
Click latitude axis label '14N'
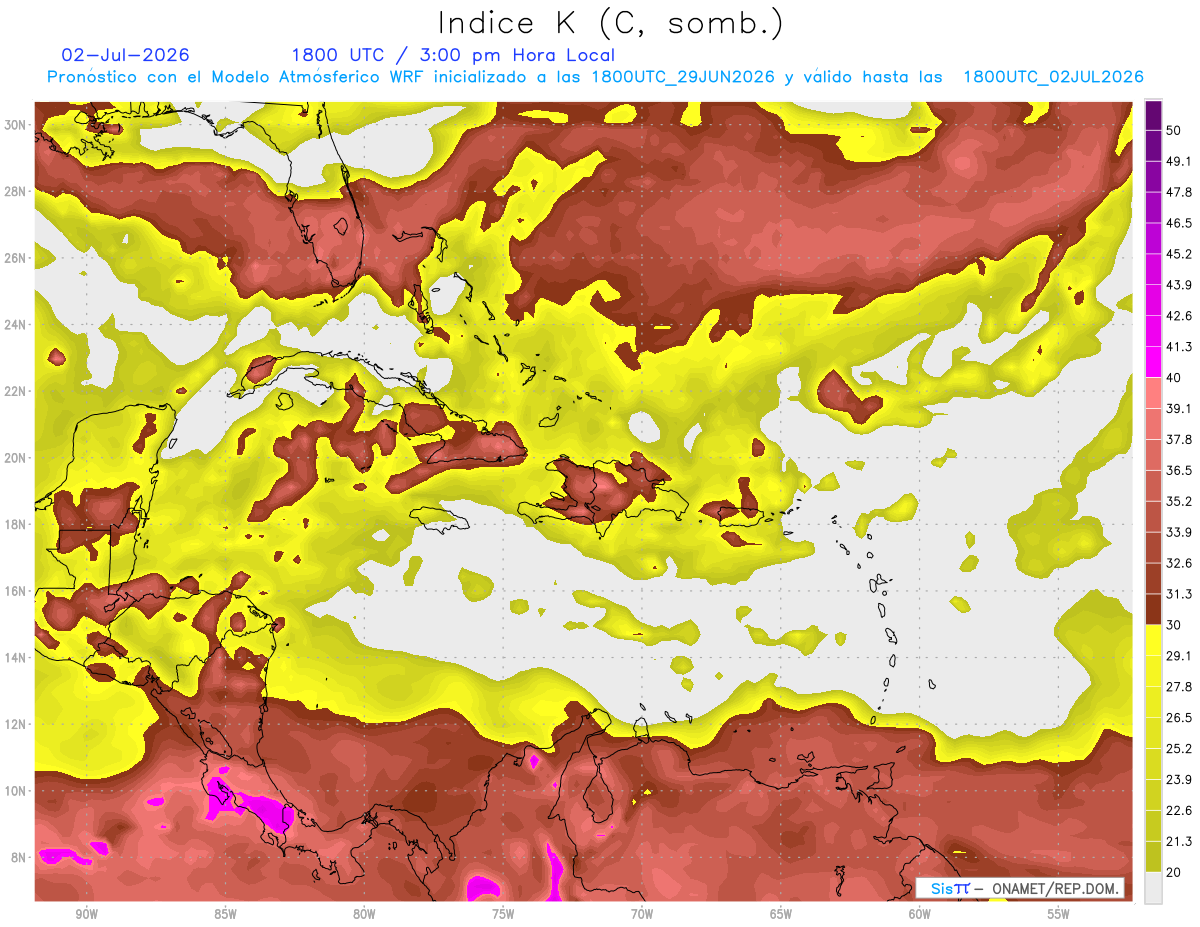pyautogui.click(x=16, y=658)
